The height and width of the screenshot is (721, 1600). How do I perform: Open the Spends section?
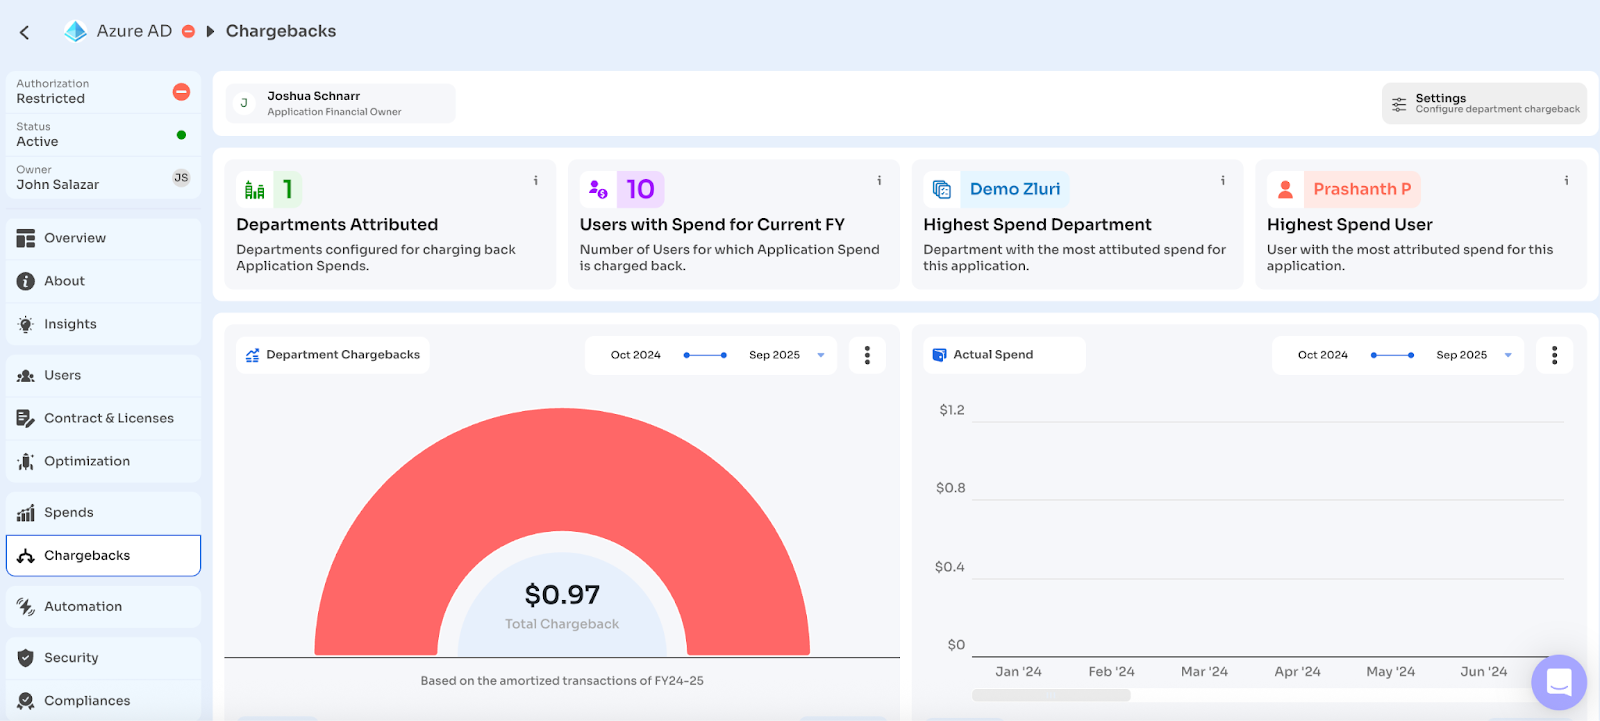(x=103, y=512)
